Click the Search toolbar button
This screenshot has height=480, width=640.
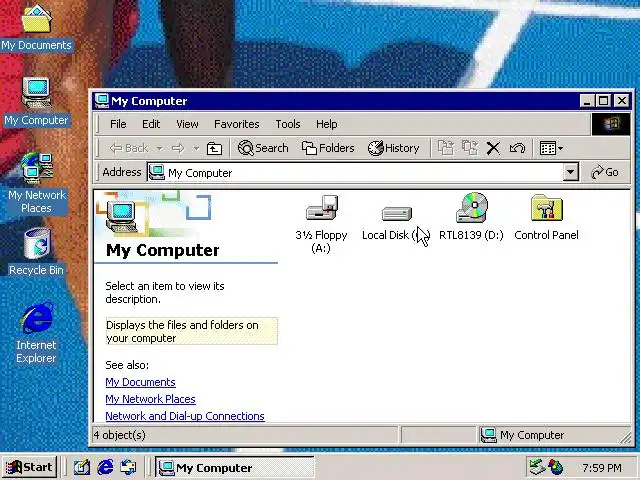pos(263,148)
